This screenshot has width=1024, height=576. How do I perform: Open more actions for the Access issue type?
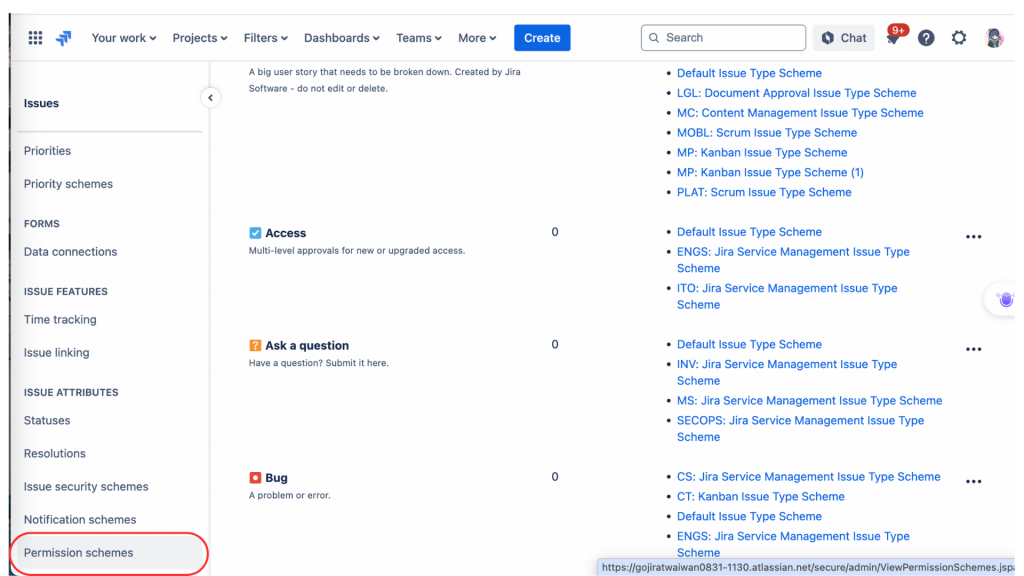(973, 237)
